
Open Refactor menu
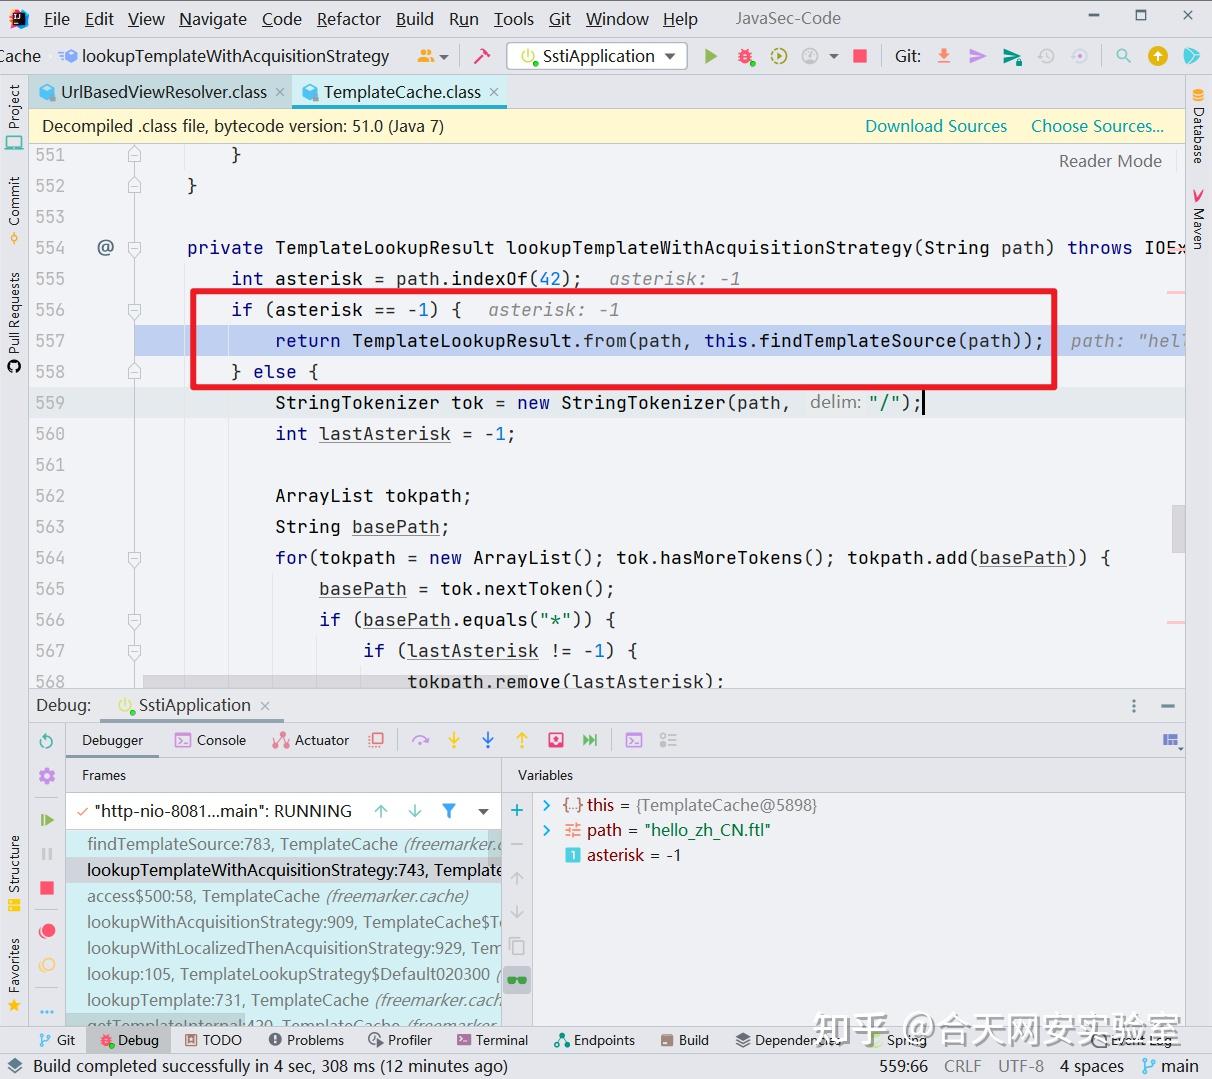point(349,19)
